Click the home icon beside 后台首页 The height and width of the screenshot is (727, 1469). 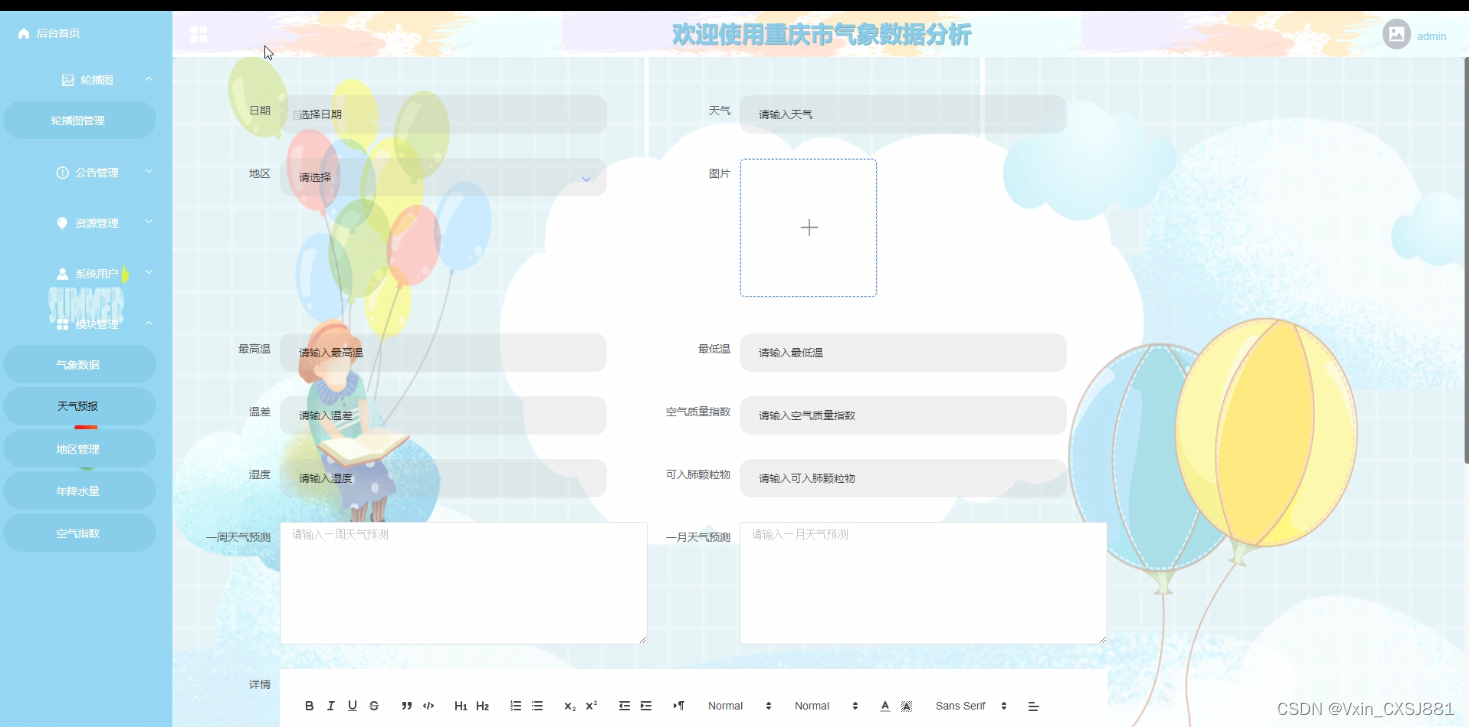(x=24, y=34)
